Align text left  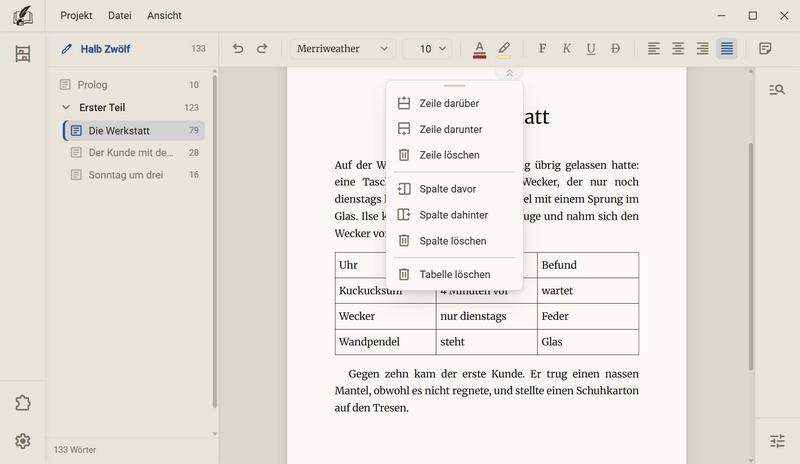(654, 48)
